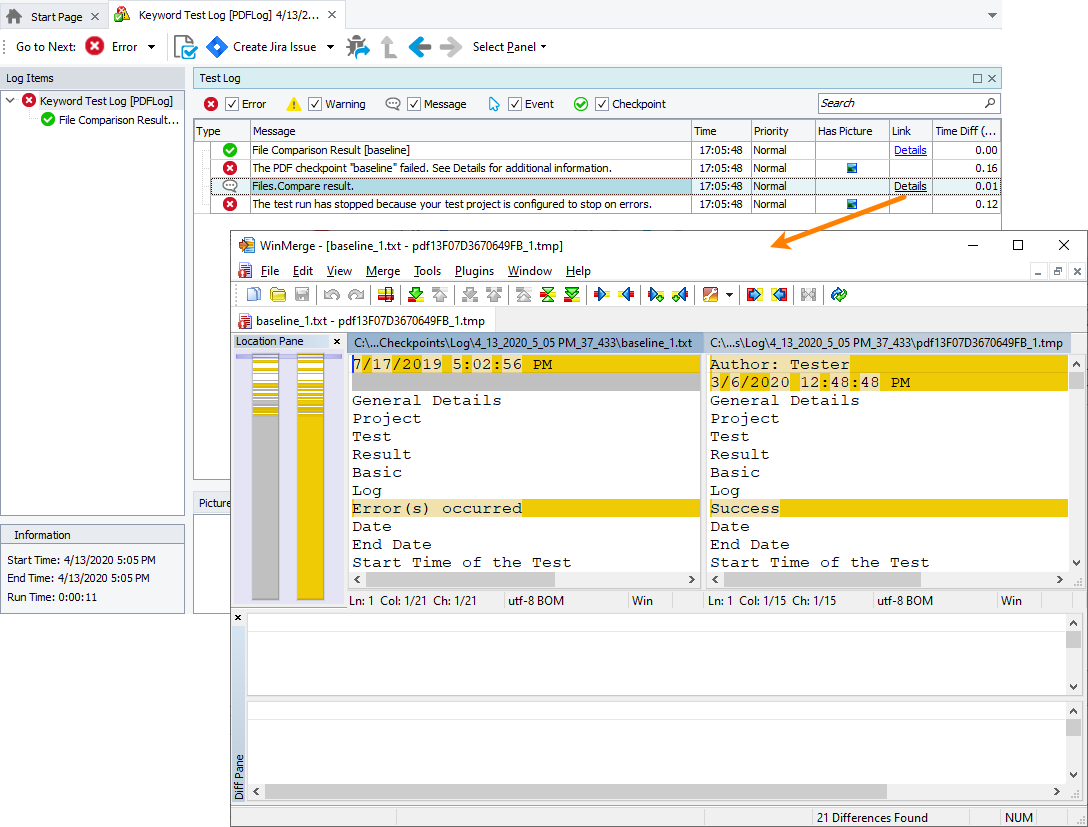Click the WinMerge New document icon

[254, 294]
